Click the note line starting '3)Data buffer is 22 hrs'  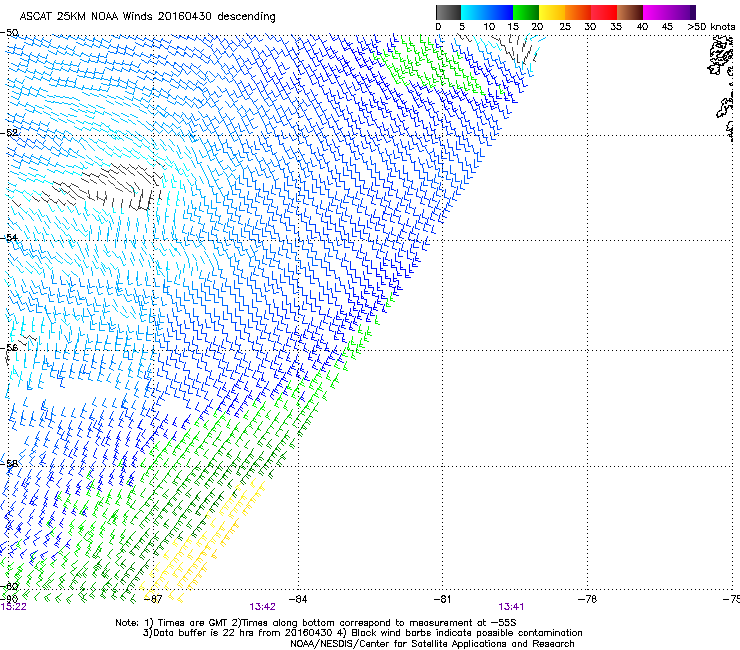tap(362, 633)
